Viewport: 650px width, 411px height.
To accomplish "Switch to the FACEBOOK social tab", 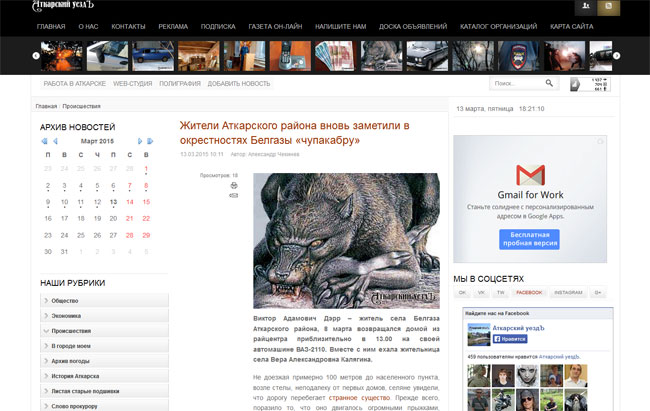I will pos(528,293).
